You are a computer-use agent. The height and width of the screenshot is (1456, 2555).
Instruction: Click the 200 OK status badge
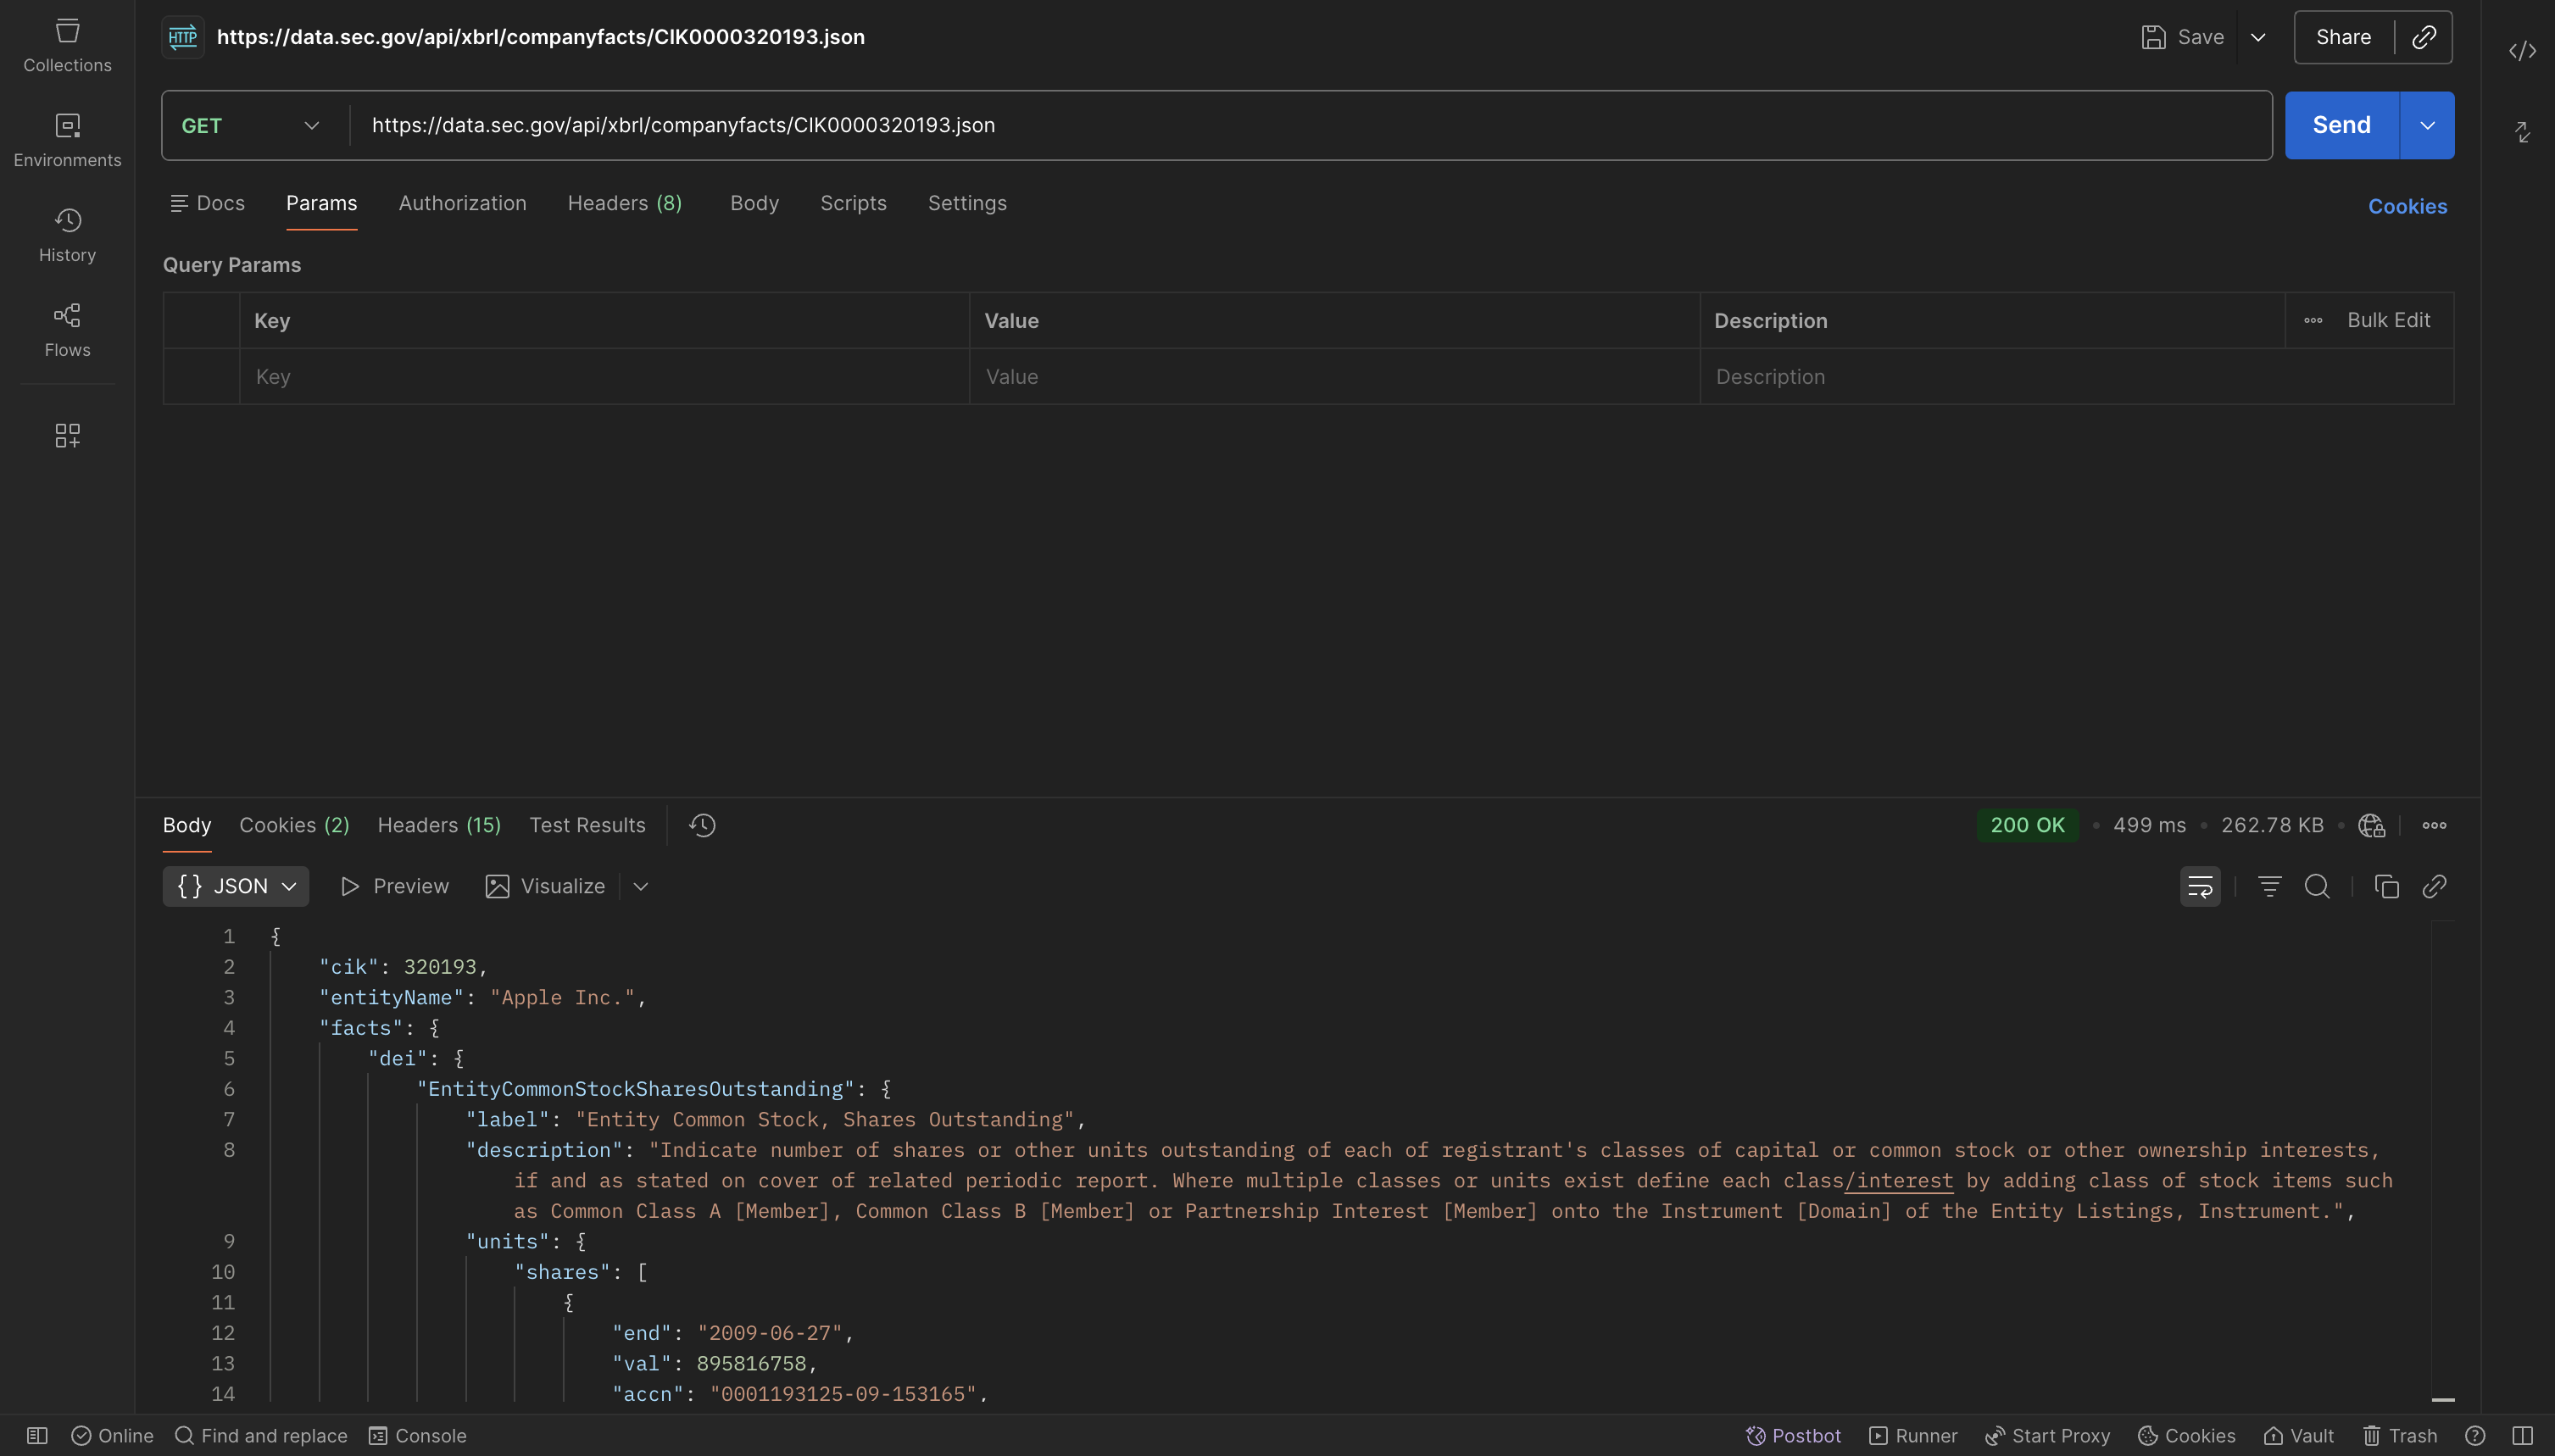[x=2027, y=825]
